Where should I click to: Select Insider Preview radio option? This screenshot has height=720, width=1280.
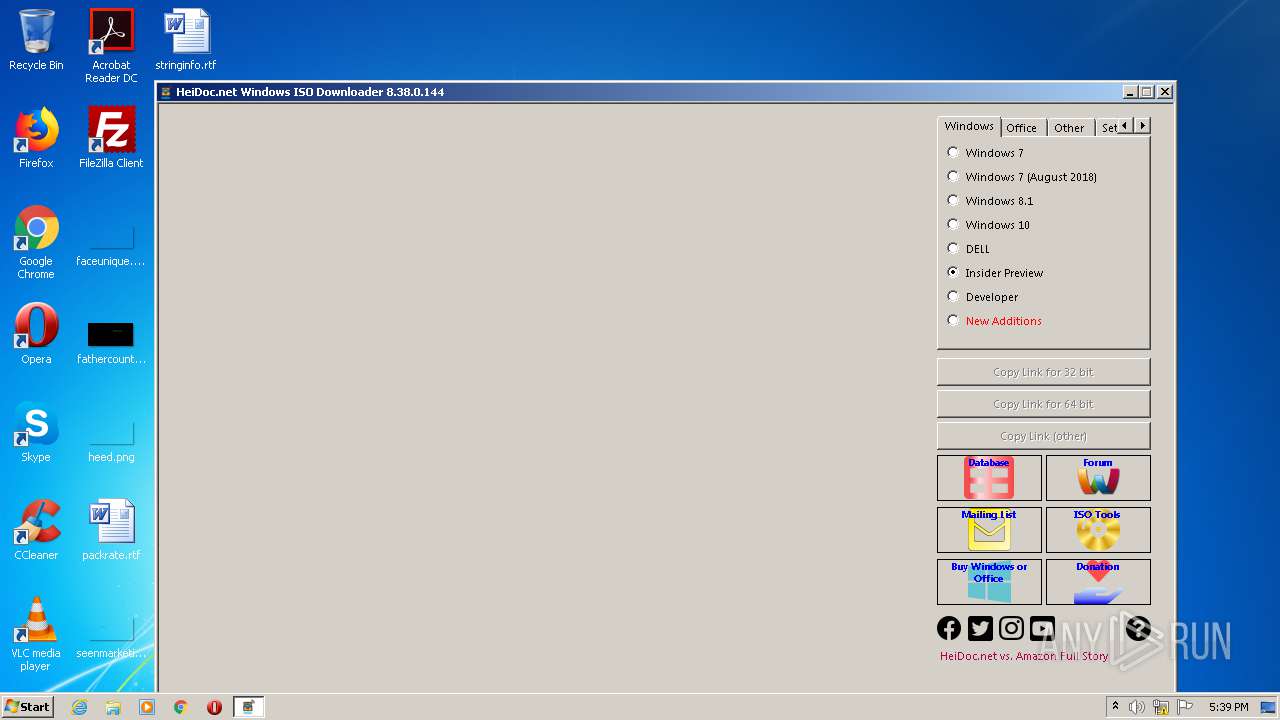click(995, 273)
